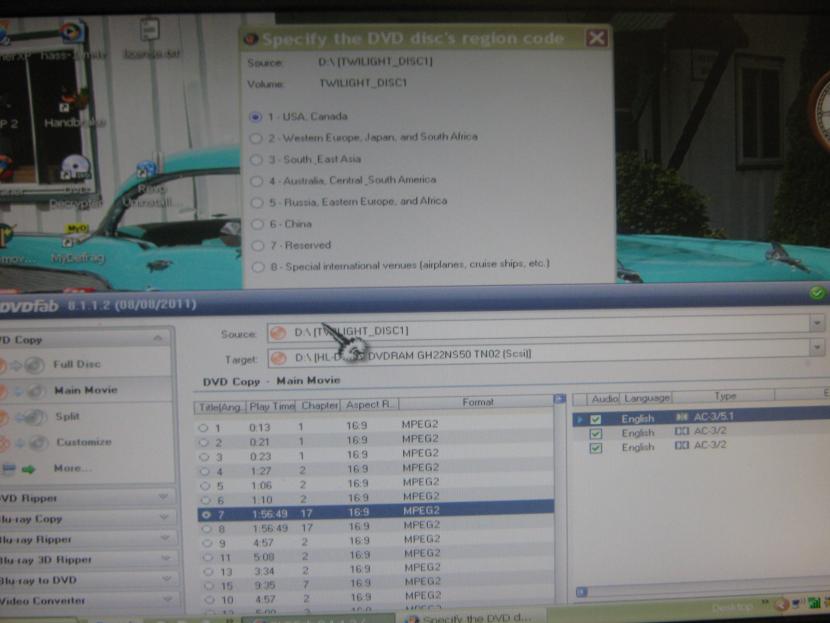Expand the Blu-ray Copy section
830x623 pixels.
click(164, 517)
